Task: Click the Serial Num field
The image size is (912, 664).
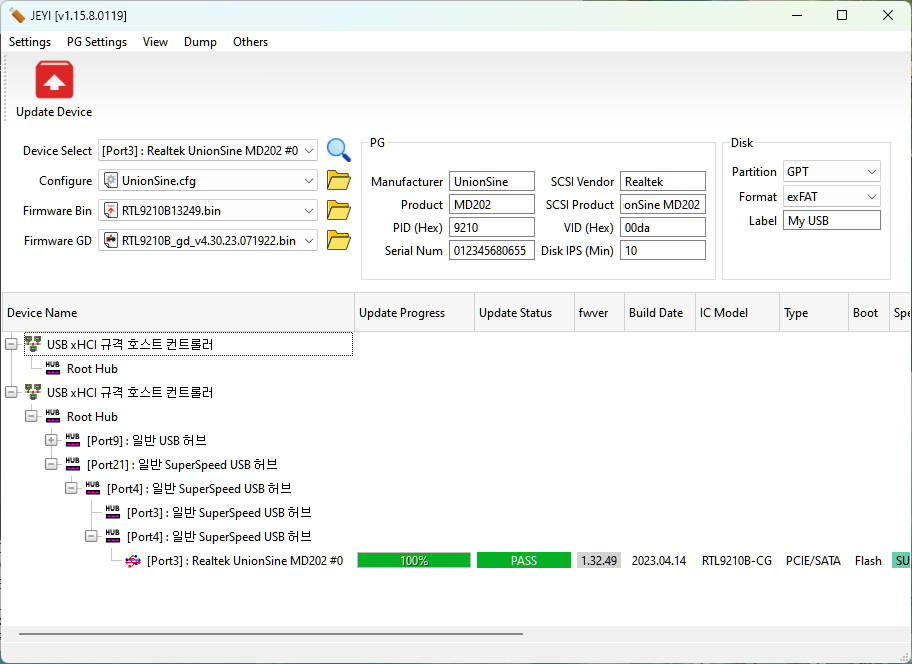Action: (491, 251)
